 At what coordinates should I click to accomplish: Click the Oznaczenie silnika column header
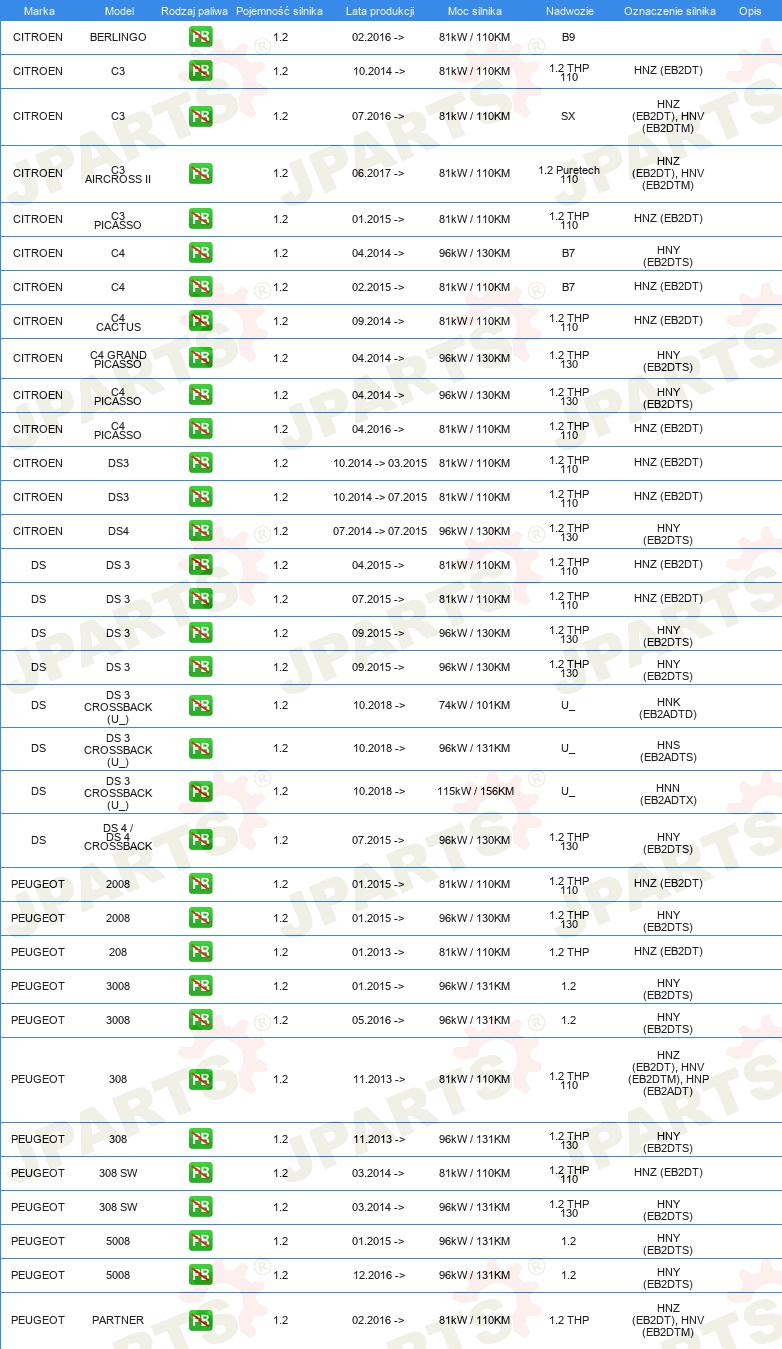coord(669,11)
